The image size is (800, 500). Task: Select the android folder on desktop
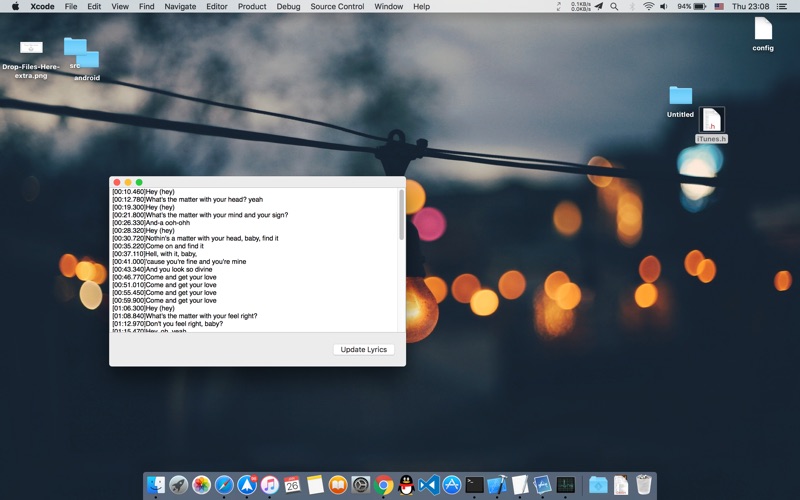(x=87, y=66)
